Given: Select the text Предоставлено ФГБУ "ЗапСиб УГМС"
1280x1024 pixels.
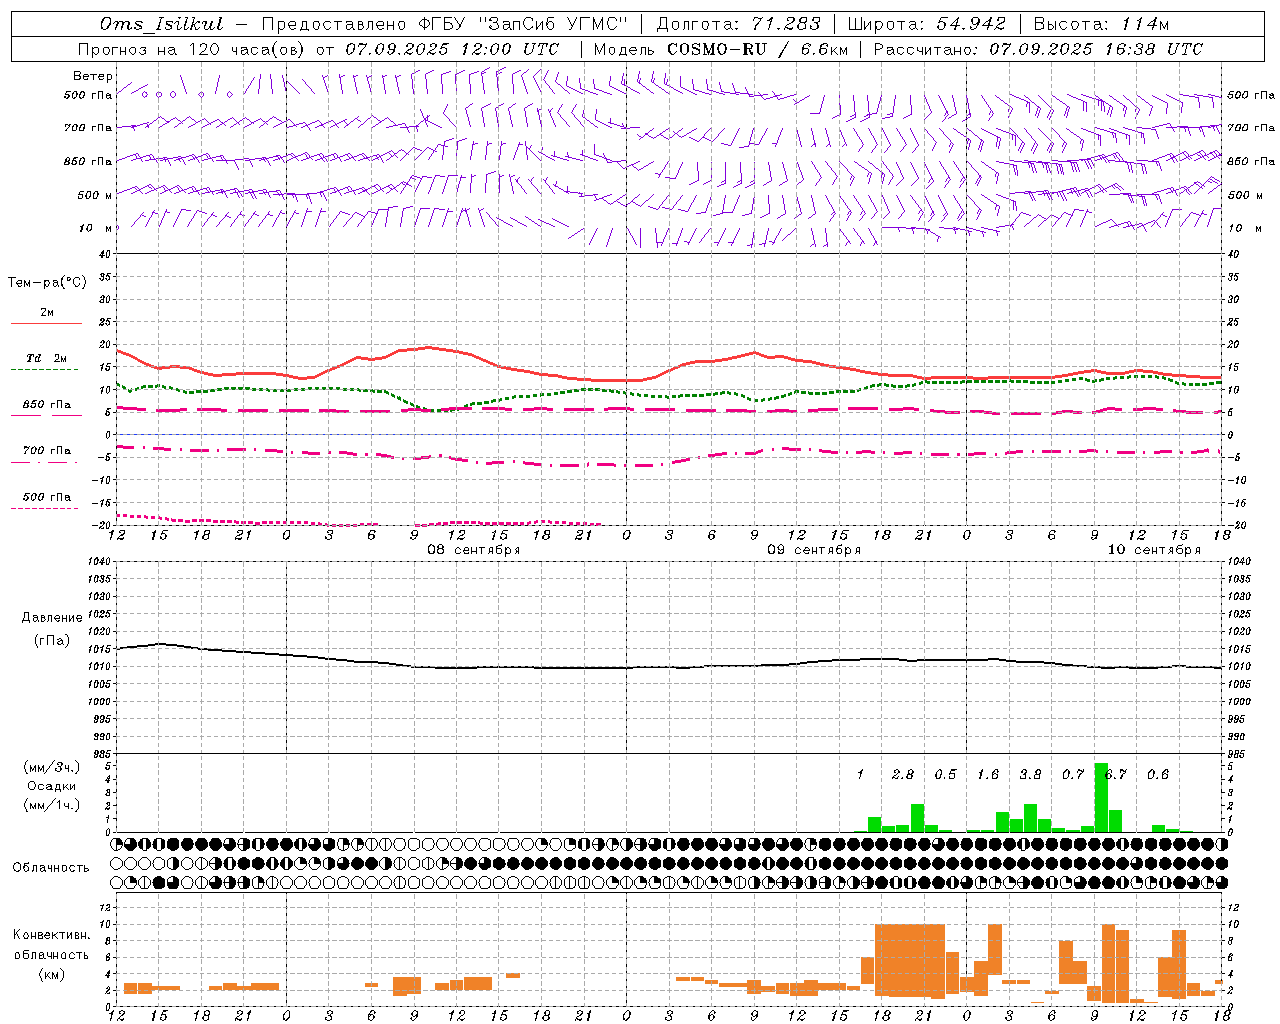Looking at the screenshot, I should [444, 24].
